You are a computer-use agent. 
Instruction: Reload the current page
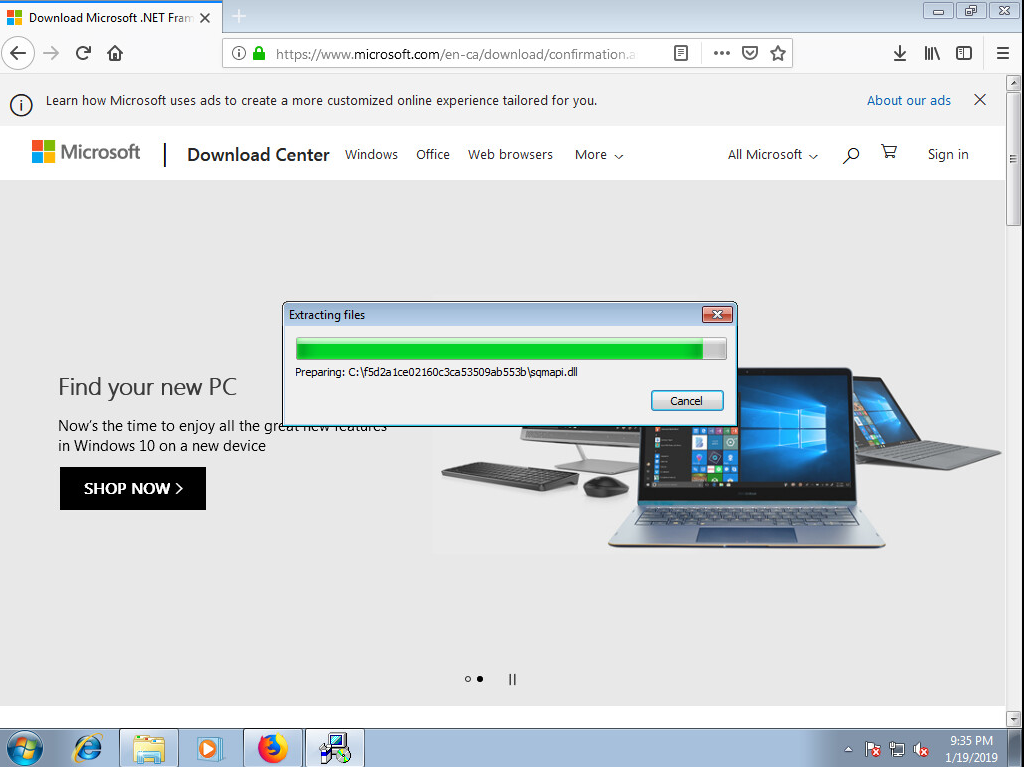click(83, 54)
